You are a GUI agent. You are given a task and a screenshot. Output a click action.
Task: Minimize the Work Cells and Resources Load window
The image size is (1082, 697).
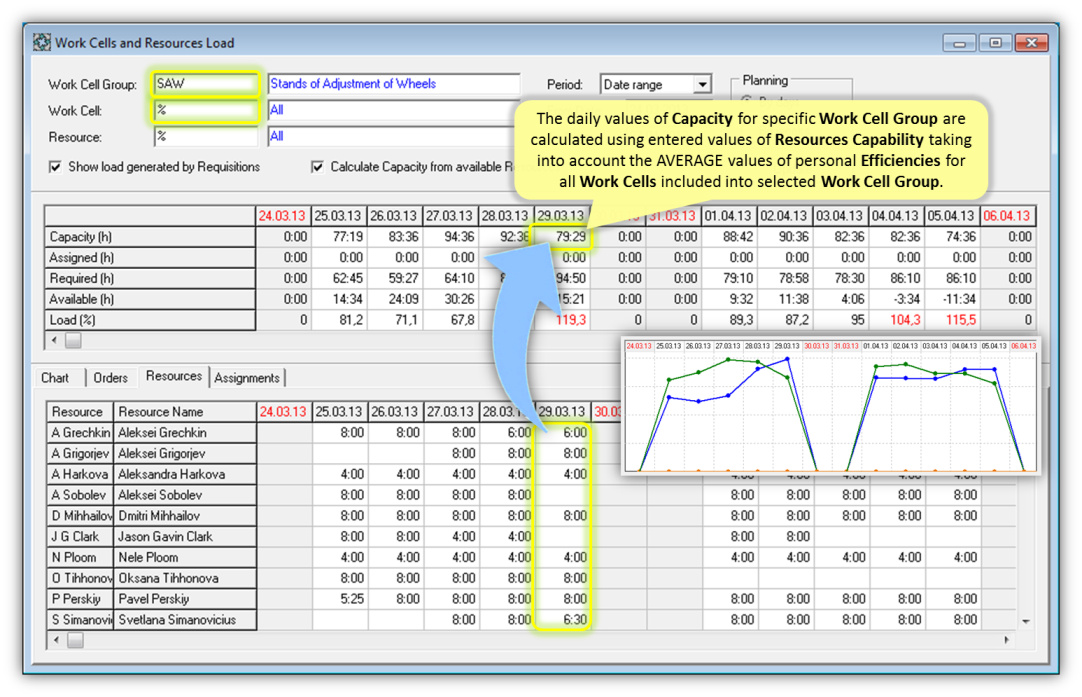click(960, 43)
